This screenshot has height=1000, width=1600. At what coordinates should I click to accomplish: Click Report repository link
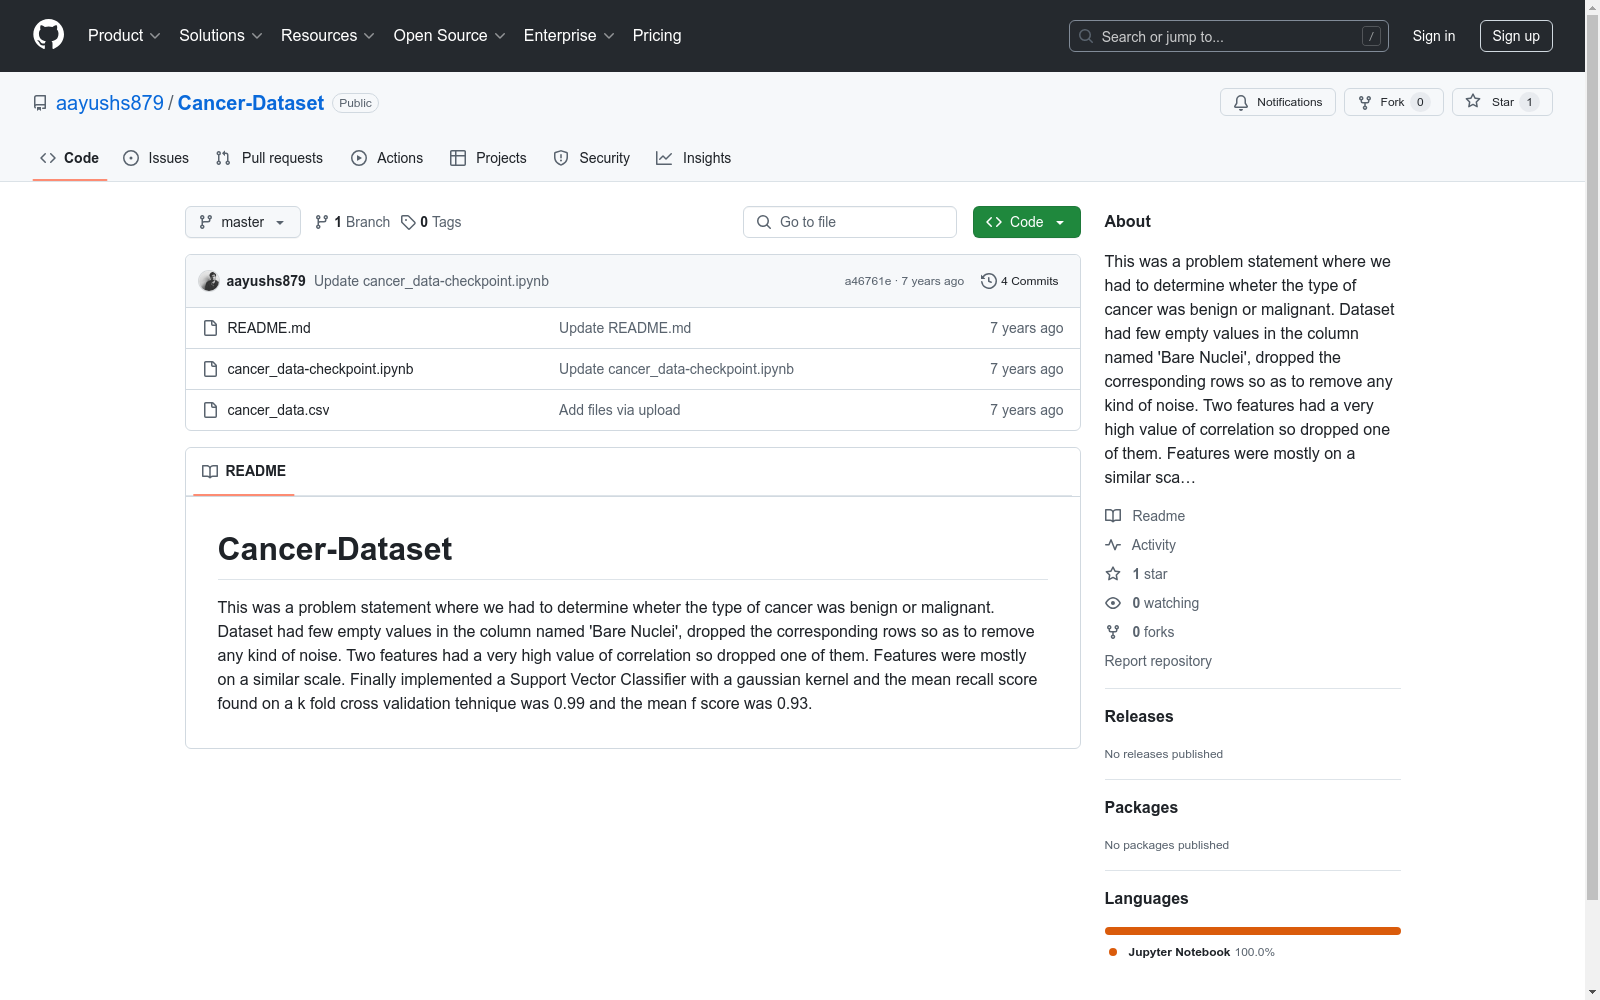(x=1158, y=661)
